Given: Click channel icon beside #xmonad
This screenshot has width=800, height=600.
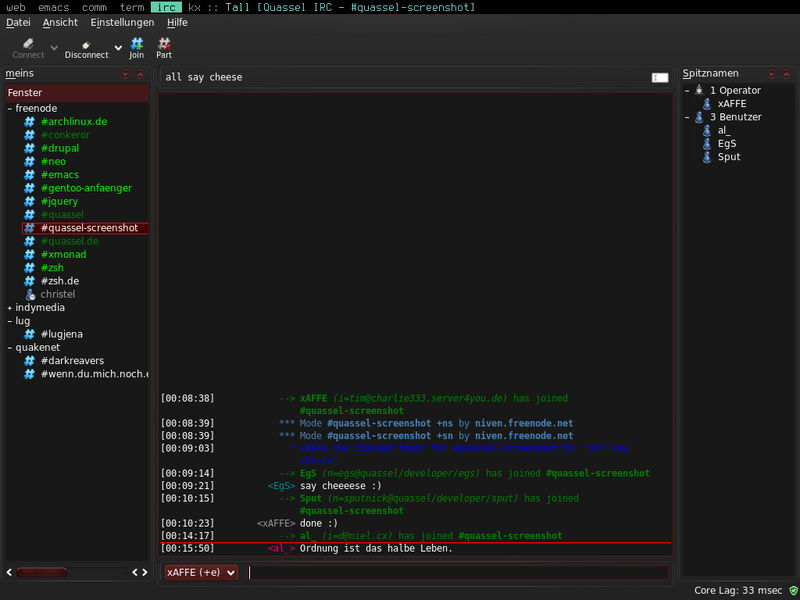Looking at the screenshot, I should (30, 254).
